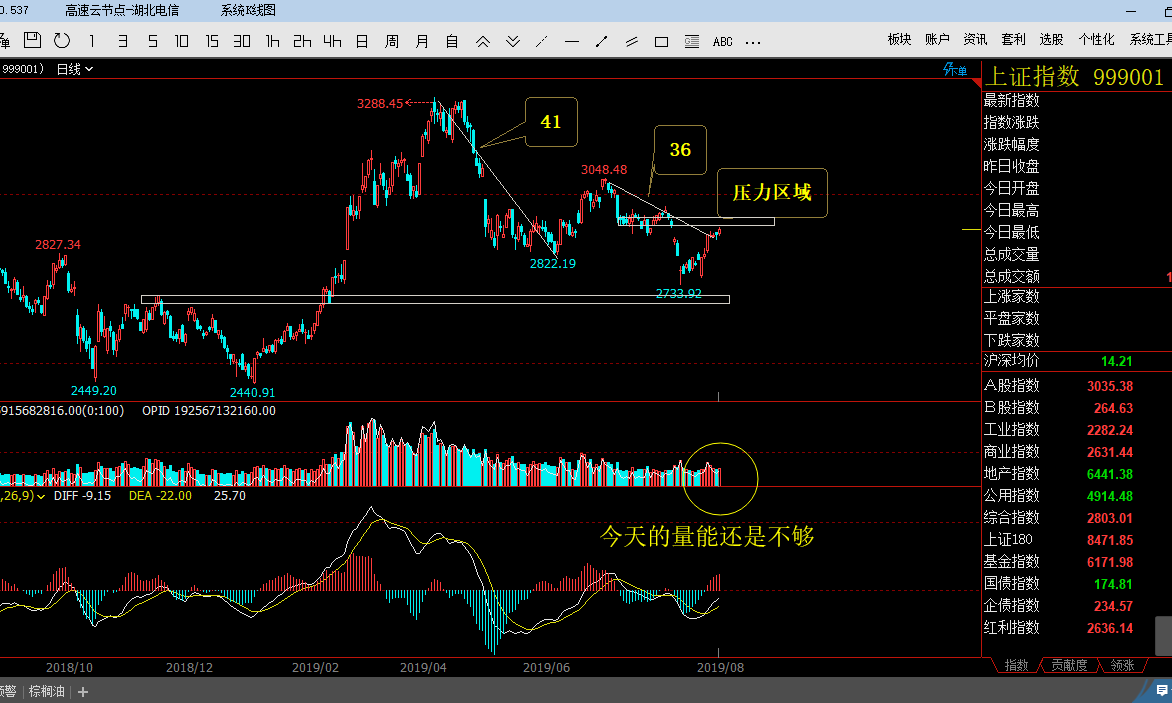Add a new tab with plus button
Image resolution: width=1172 pixels, height=703 pixels.
[x=83, y=692]
